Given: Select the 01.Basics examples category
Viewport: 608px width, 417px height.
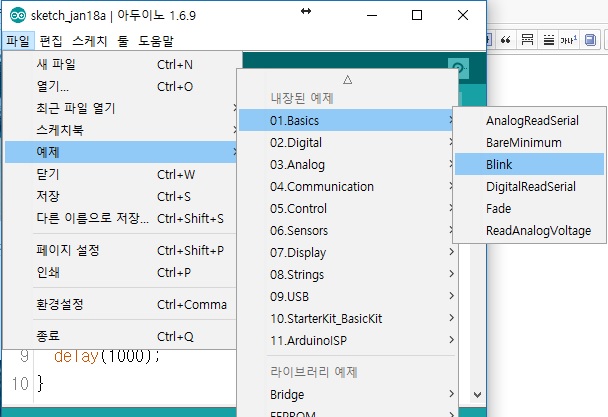Looking at the screenshot, I should click(x=347, y=120).
